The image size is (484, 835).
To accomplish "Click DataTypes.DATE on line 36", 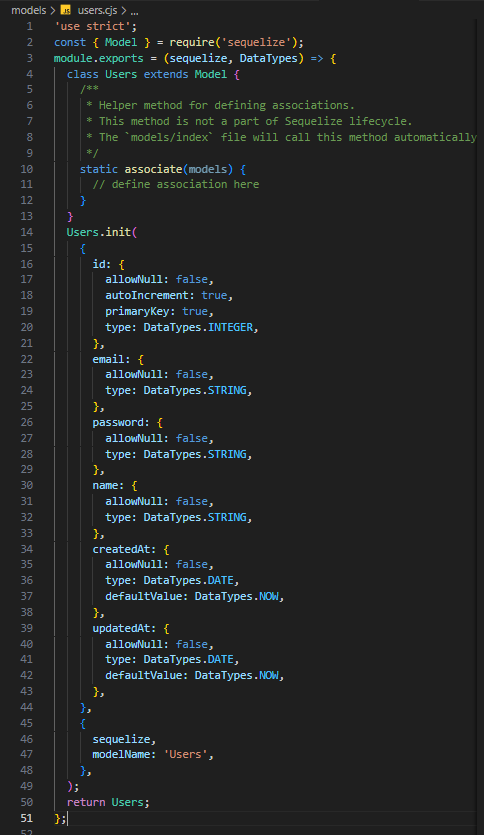I will pyautogui.click(x=188, y=580).
